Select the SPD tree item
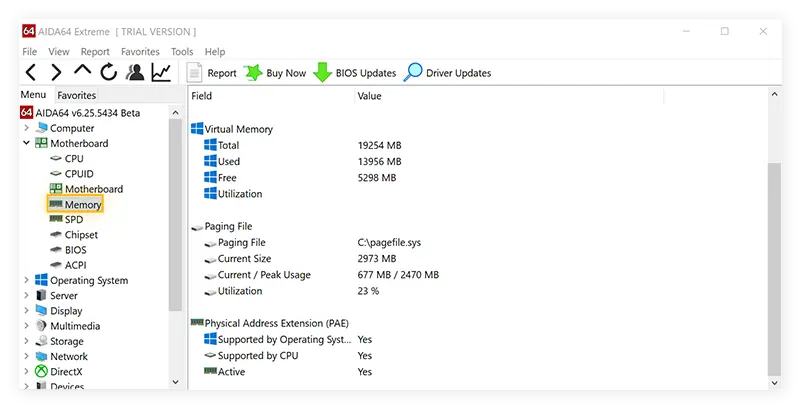 pos(66,219)
